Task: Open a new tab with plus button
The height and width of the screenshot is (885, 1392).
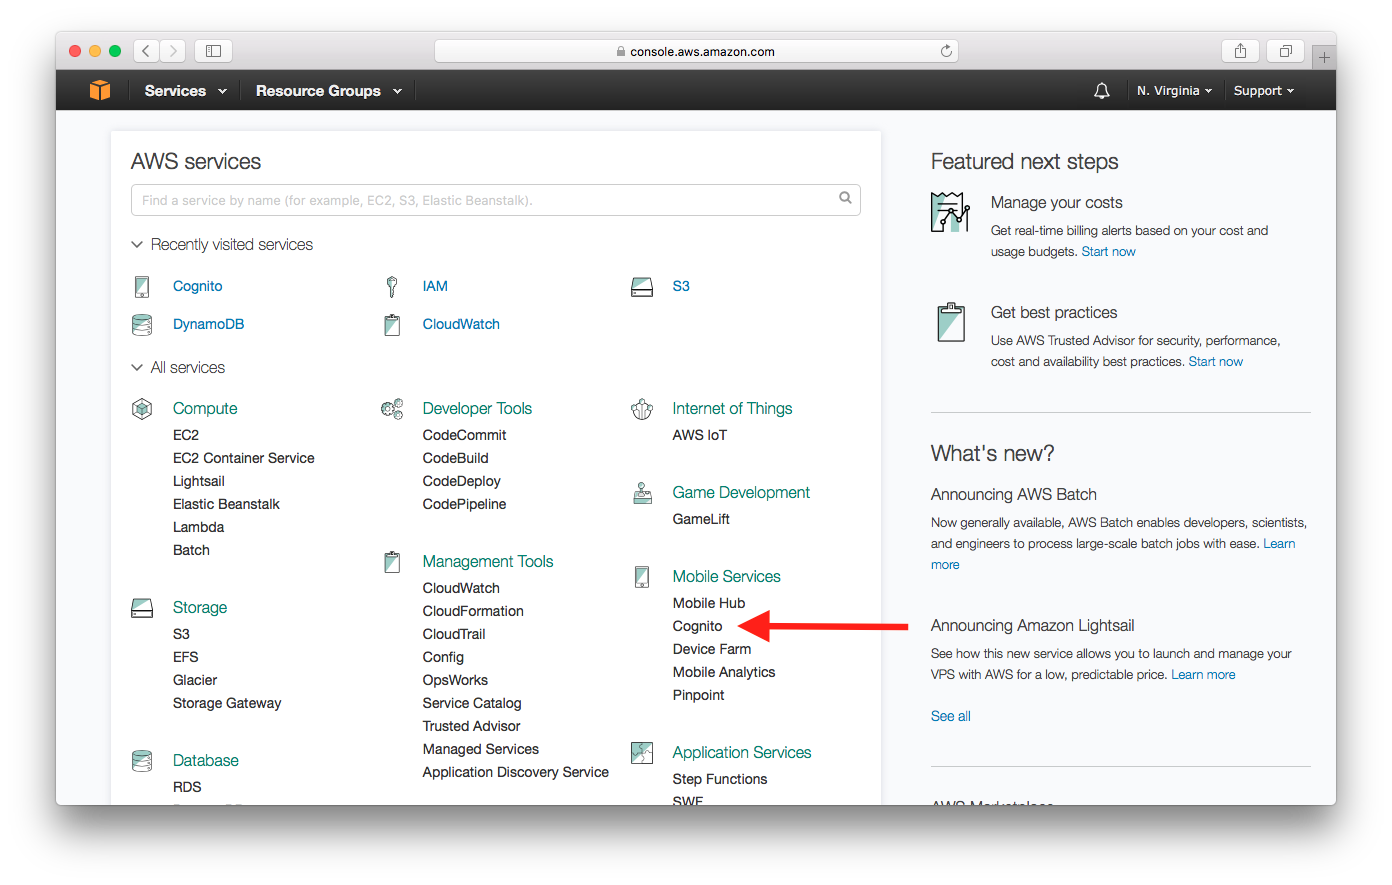Action: 1324,57
